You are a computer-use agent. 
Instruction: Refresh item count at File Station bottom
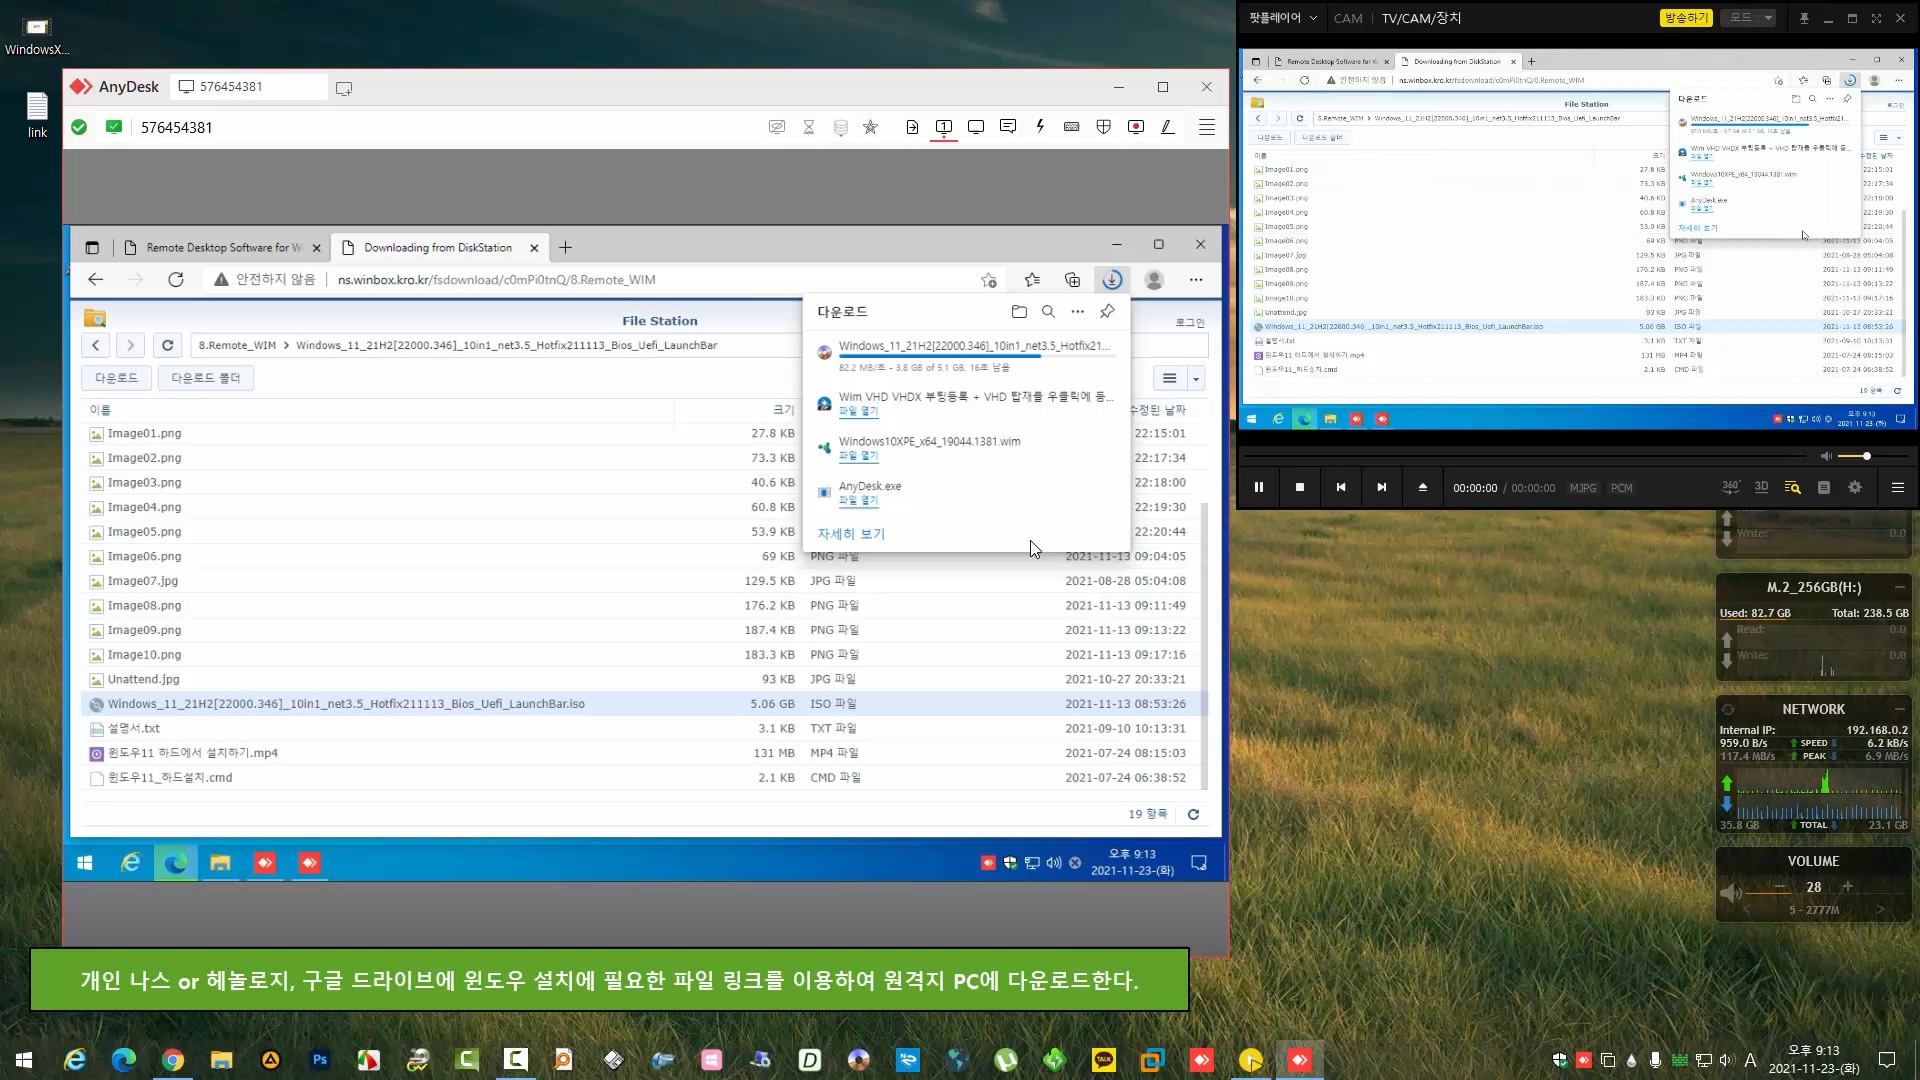tap(1193, 814)
